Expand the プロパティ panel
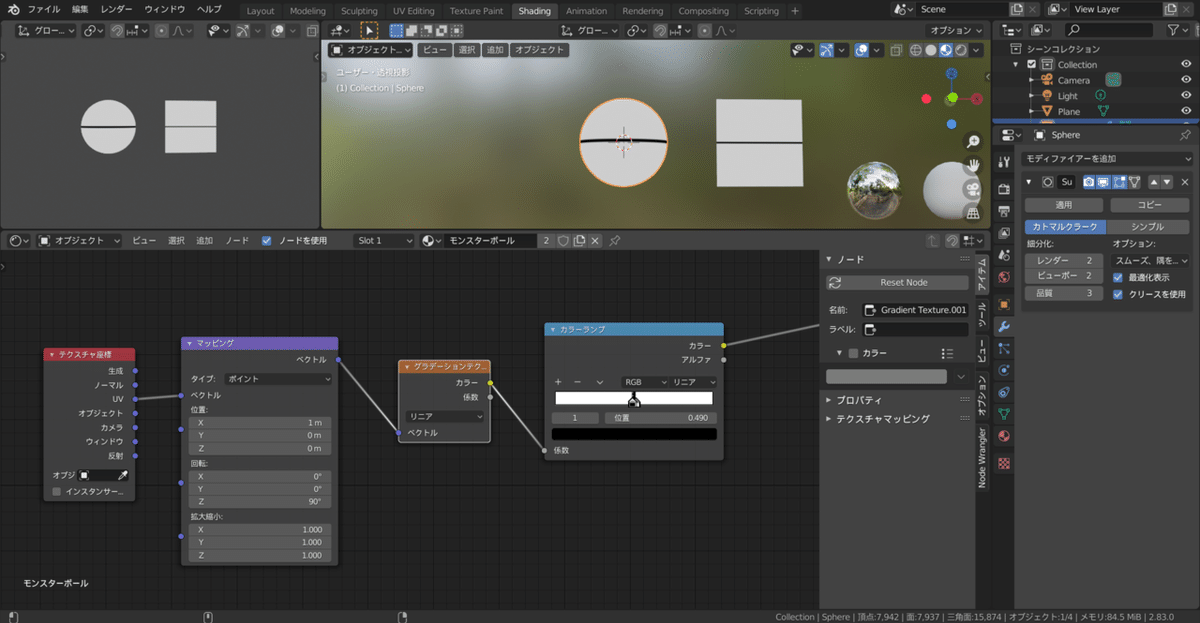The image size is (1200, 623). tap(859, 400)
